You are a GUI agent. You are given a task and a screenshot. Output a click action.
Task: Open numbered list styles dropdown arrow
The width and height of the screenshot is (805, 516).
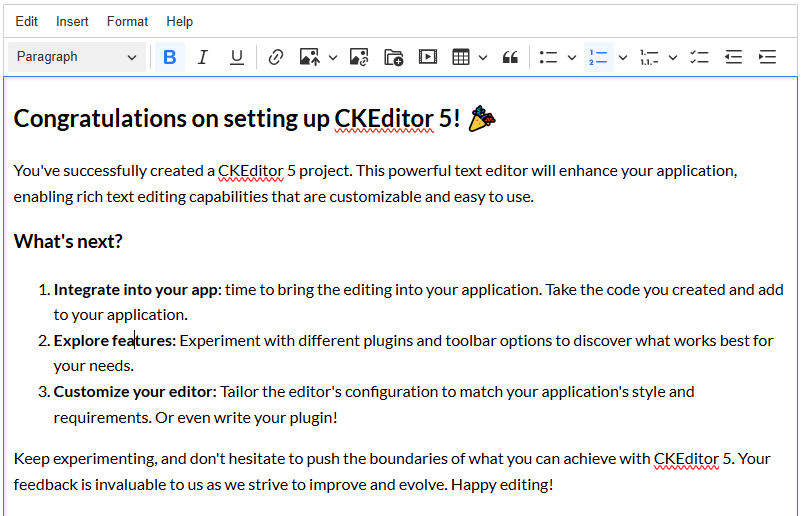pos(623,58)
